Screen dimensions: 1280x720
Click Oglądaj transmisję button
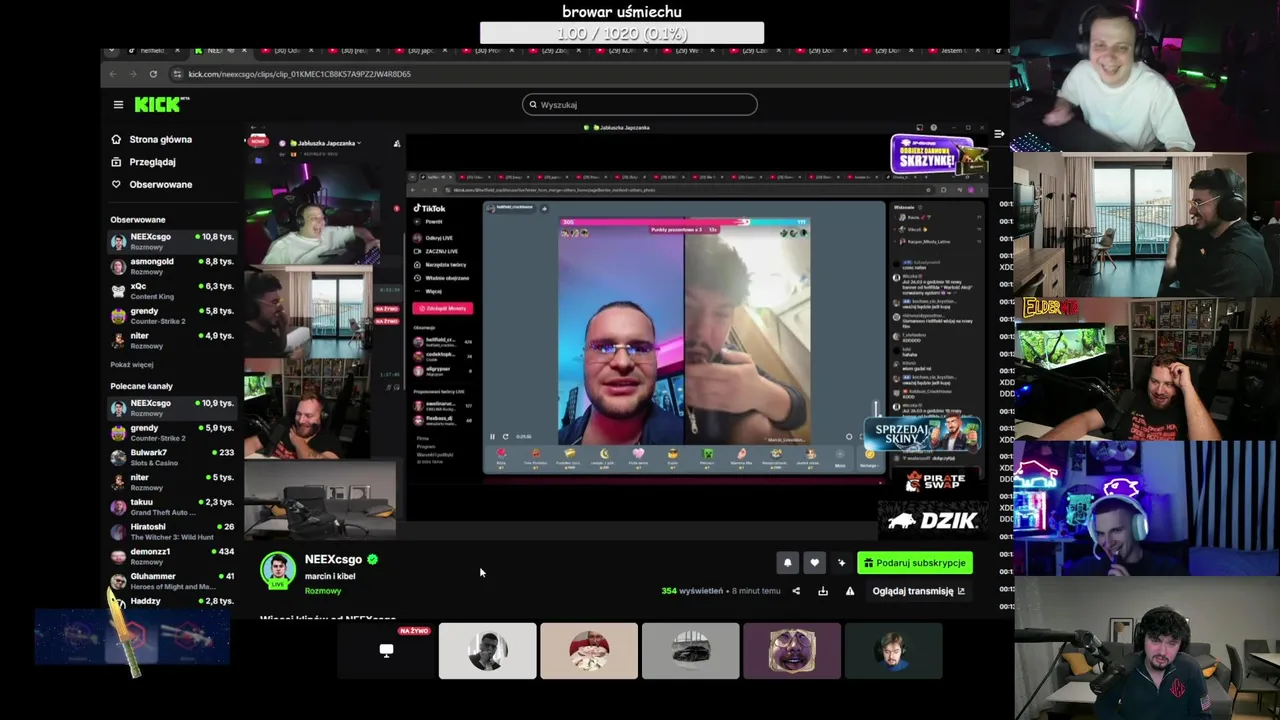pyautogui.click(x=918, y=591)
